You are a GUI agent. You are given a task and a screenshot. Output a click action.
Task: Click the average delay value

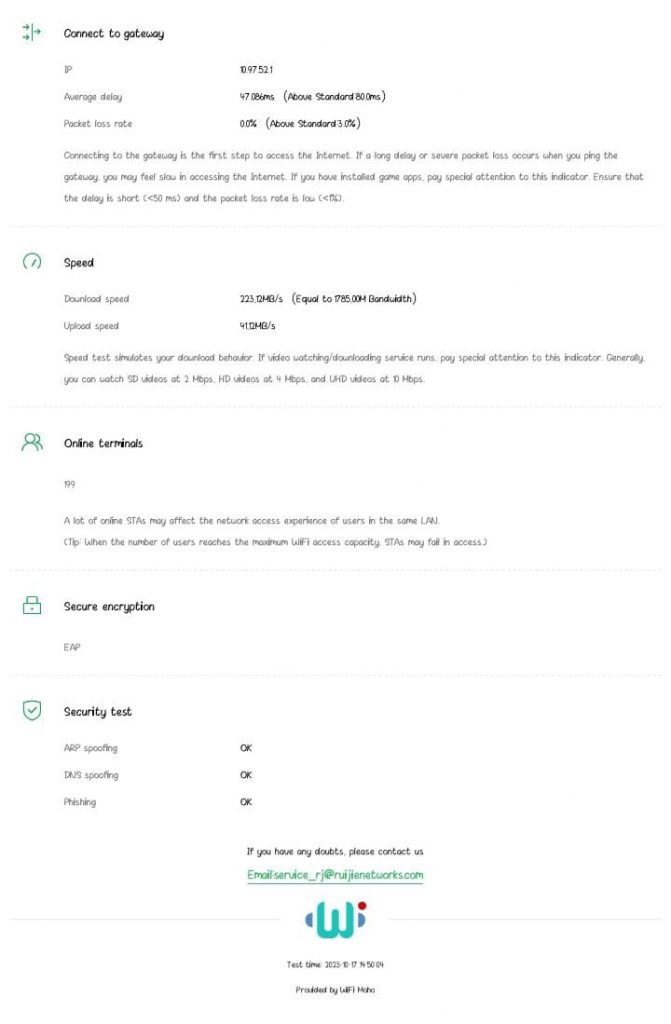point(312,97)
